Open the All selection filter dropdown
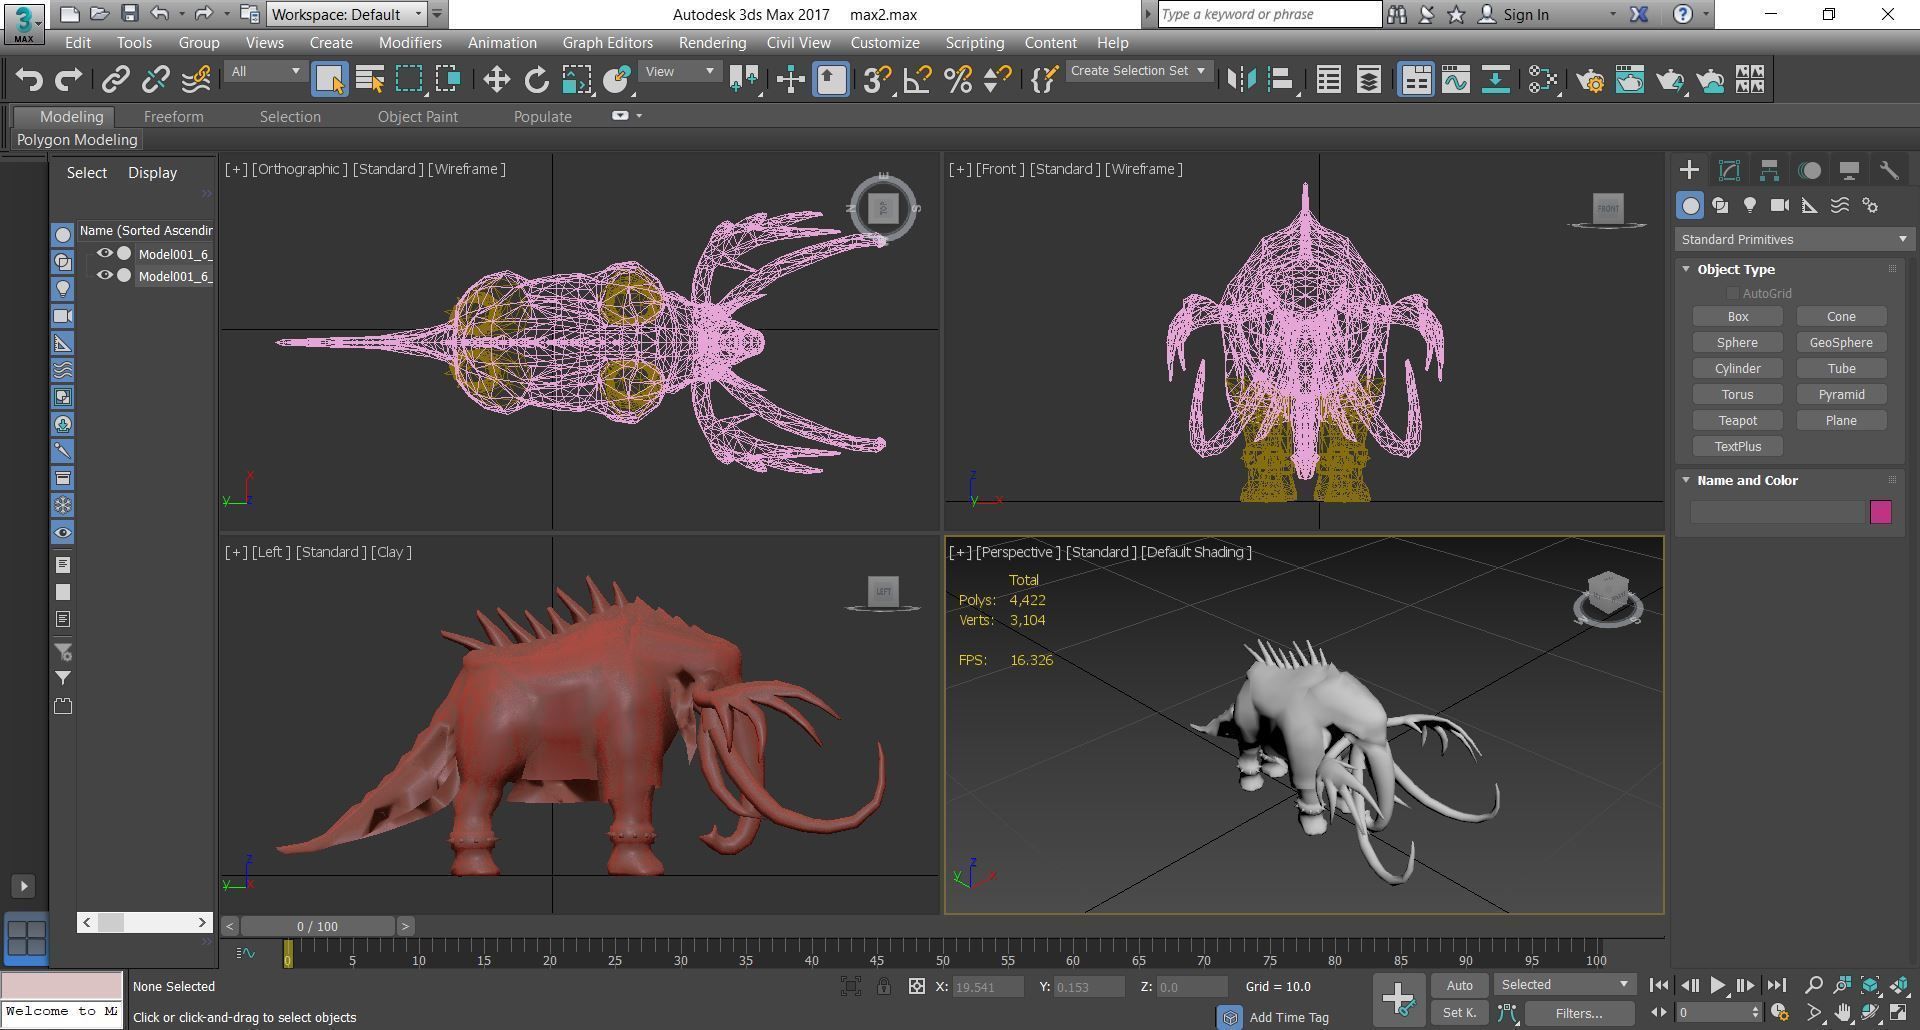Viewport: 1920px width, 1030px height. (x=264, y=71)
